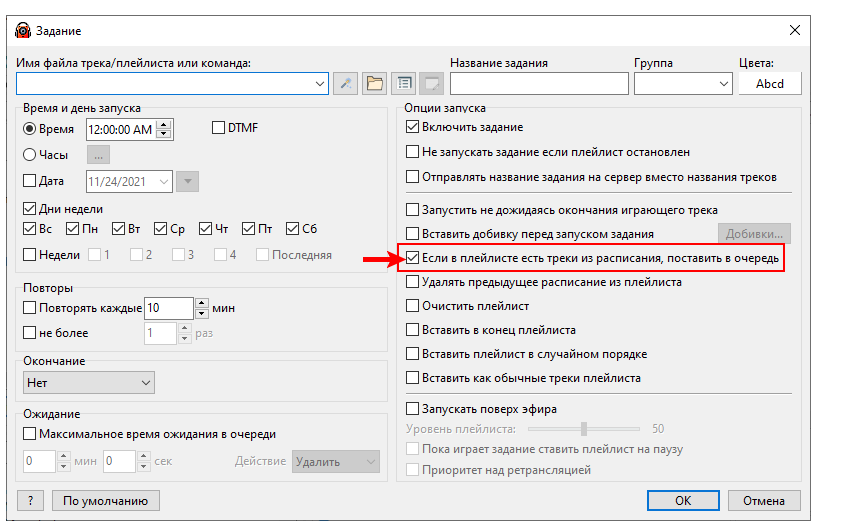The height and width of the screenshot is (532, 843).
Task: Open the Группа dropdown list
Action: 723,84
